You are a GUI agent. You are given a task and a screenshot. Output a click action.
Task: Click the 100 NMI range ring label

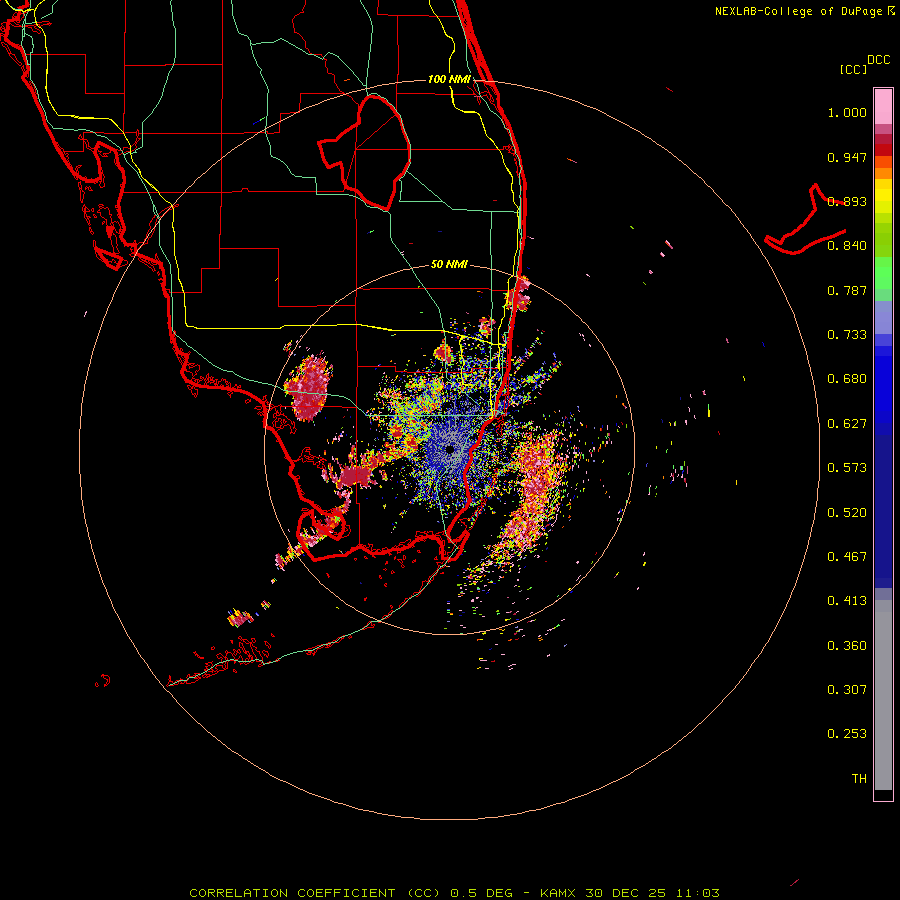point(449,79)
